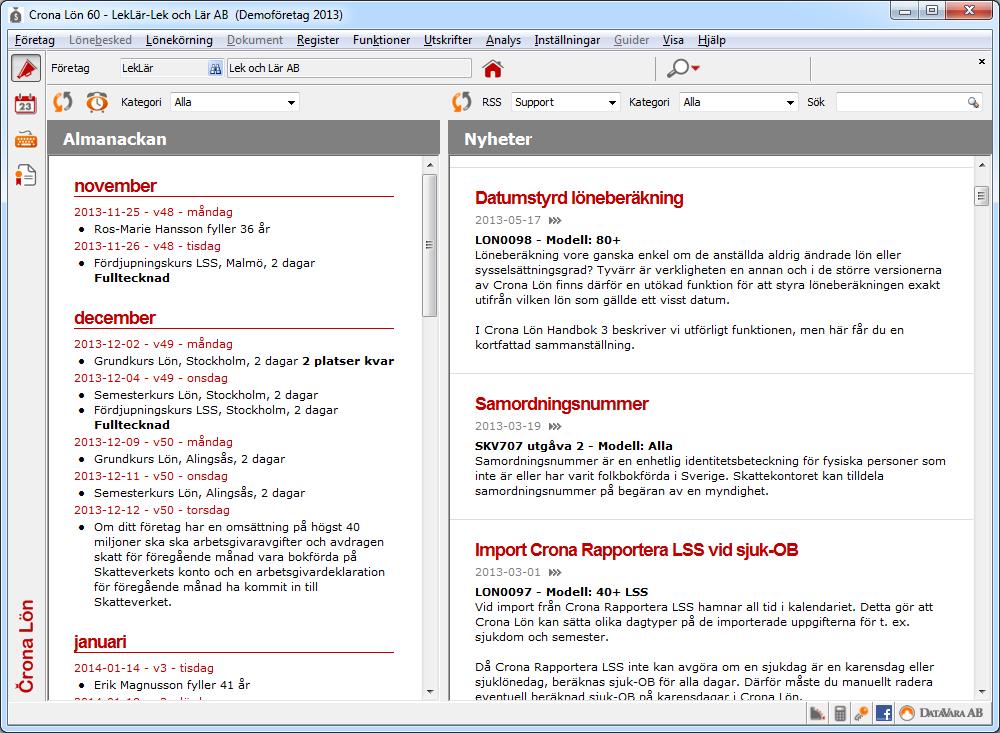Click Semesterkurs Lön, Stockholm, 2 dagar entry
Screen dimensions: 1000x733
206,395
